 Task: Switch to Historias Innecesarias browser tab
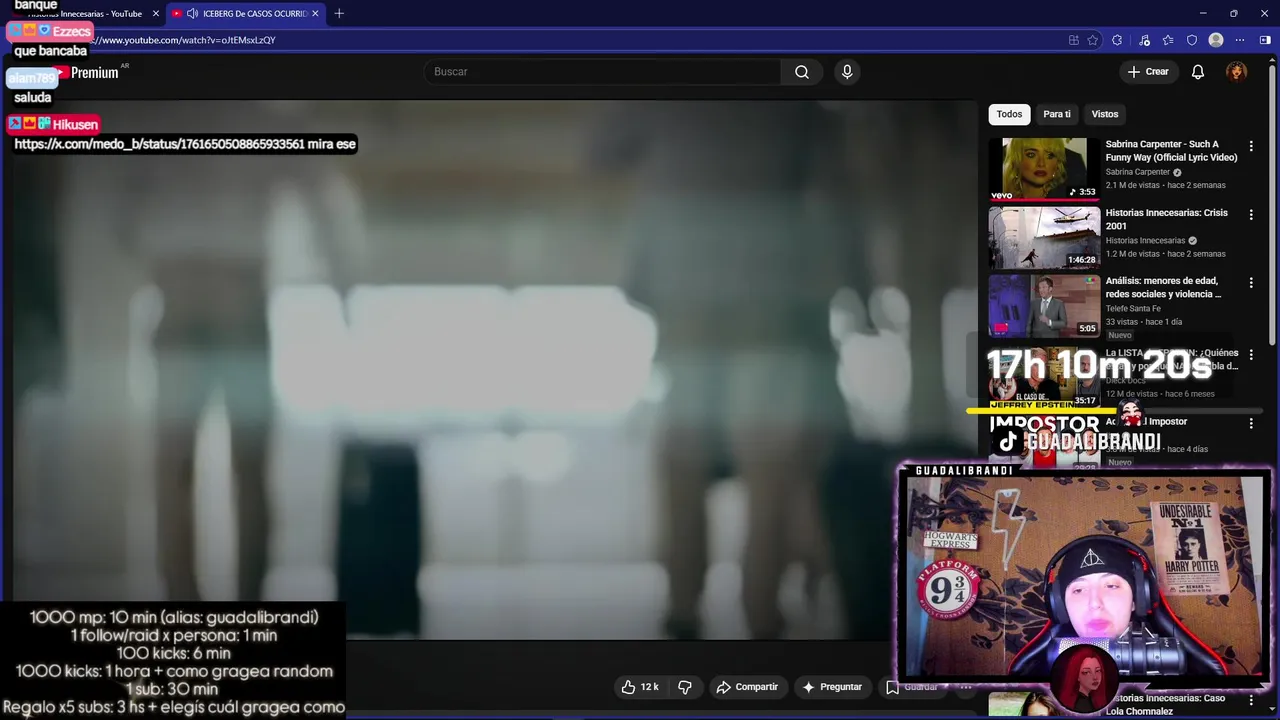click(x=85, y=14)
